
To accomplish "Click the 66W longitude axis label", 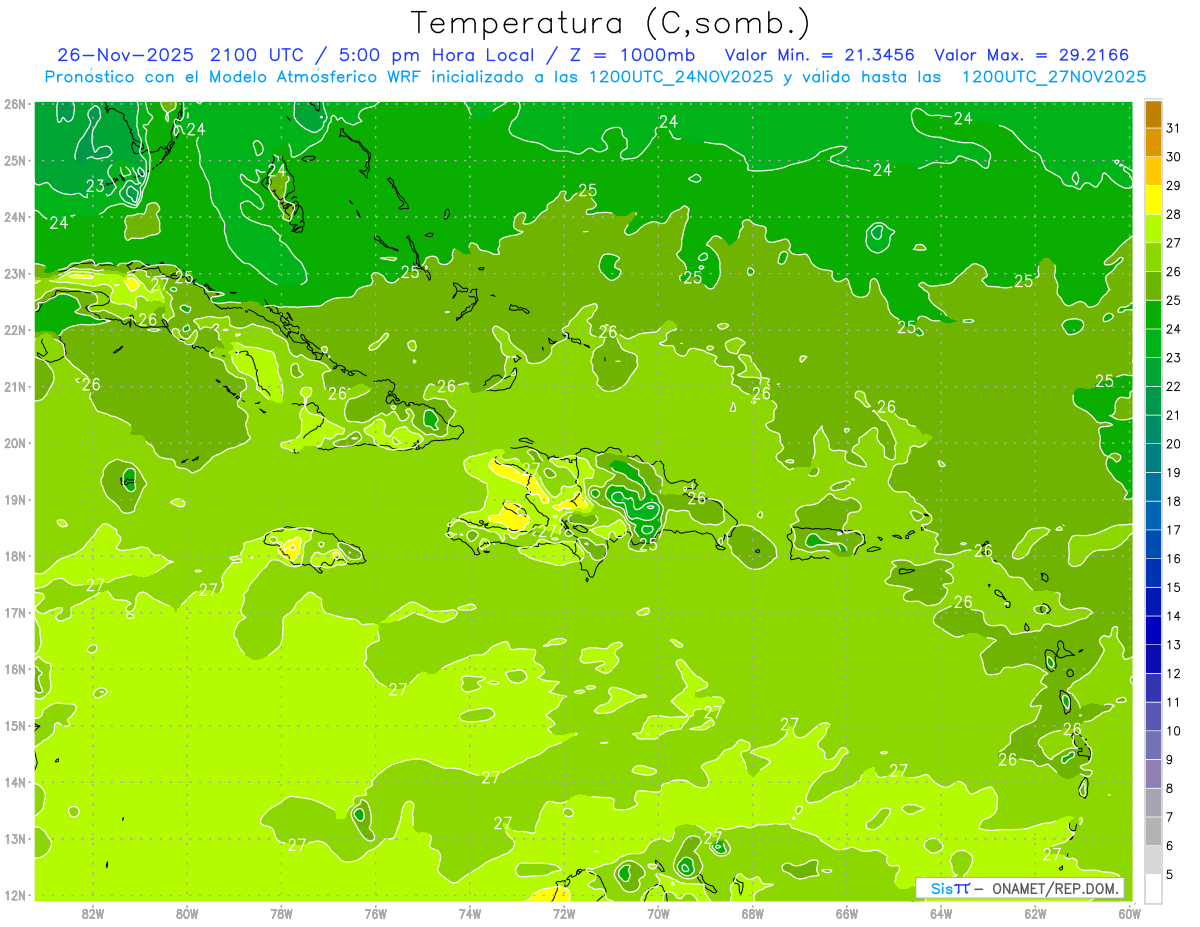I will [847, 913].
